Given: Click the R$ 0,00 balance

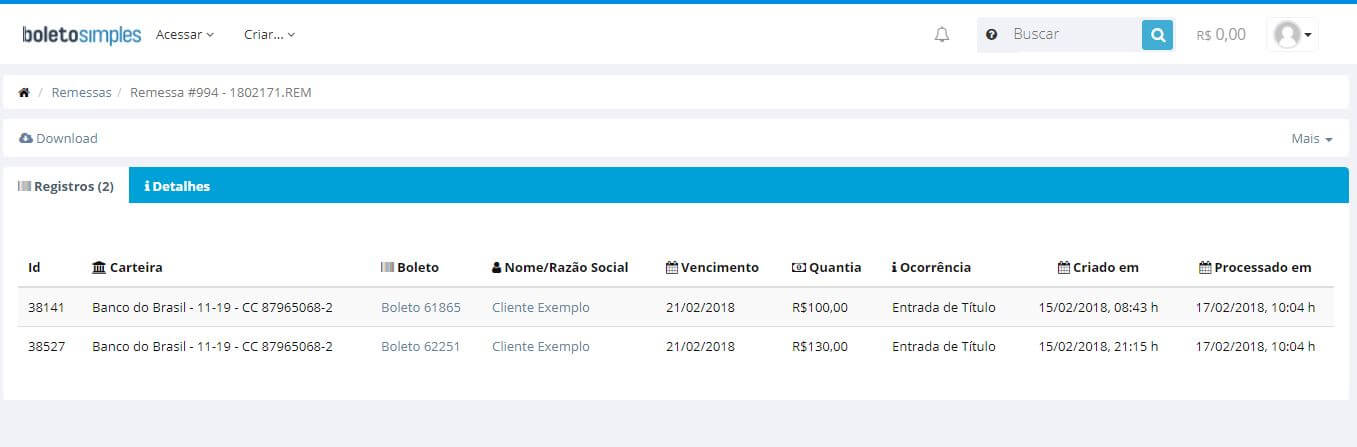Looking at the screenshot, I should (x=1221, y=35).
